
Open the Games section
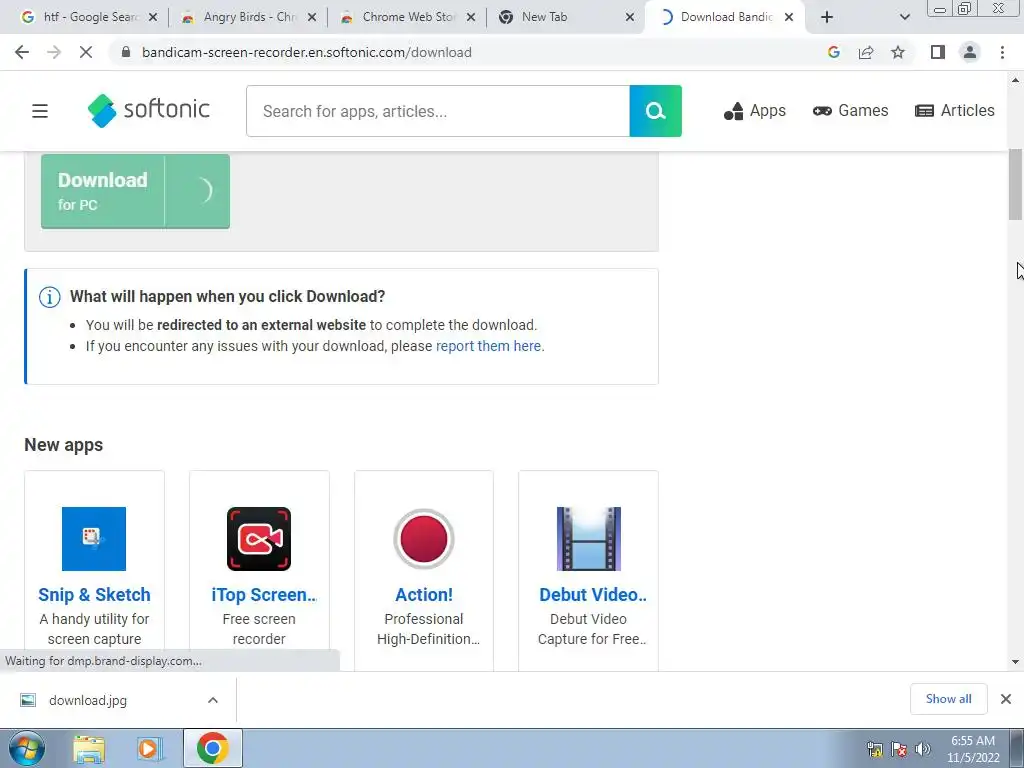pos(850,110)
